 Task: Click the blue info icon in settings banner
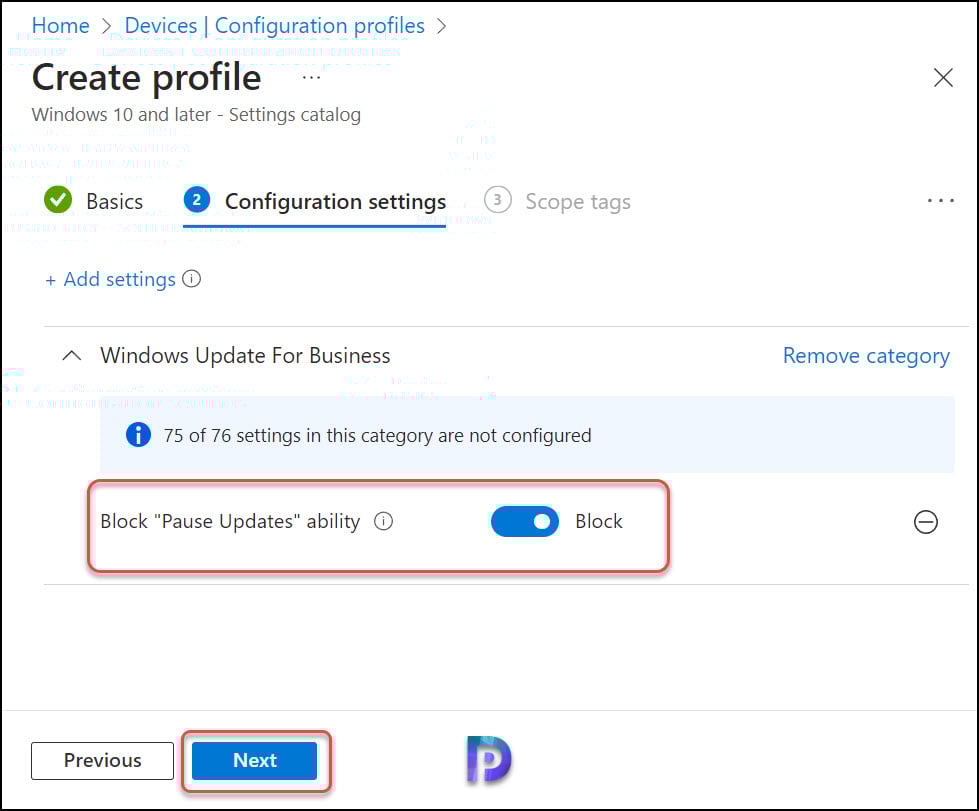[x=138, y=435]
